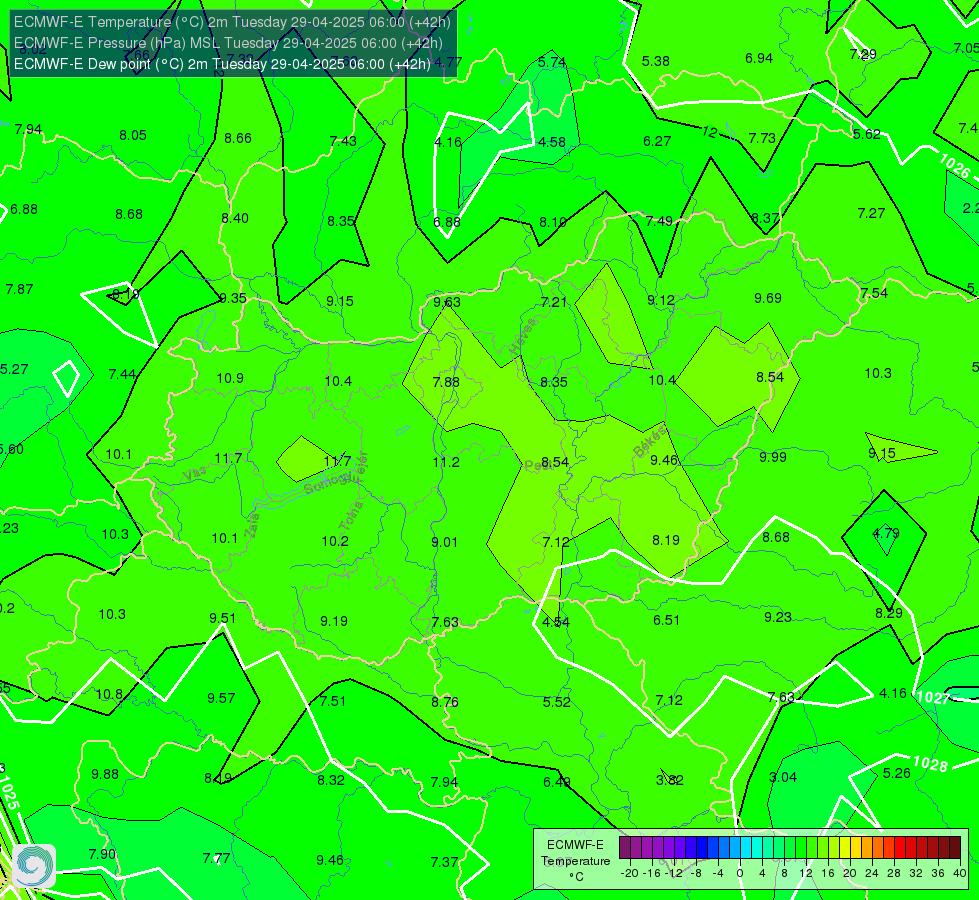Select the ECMWF-E Temperature 2m layer label

tap(232, 22)
